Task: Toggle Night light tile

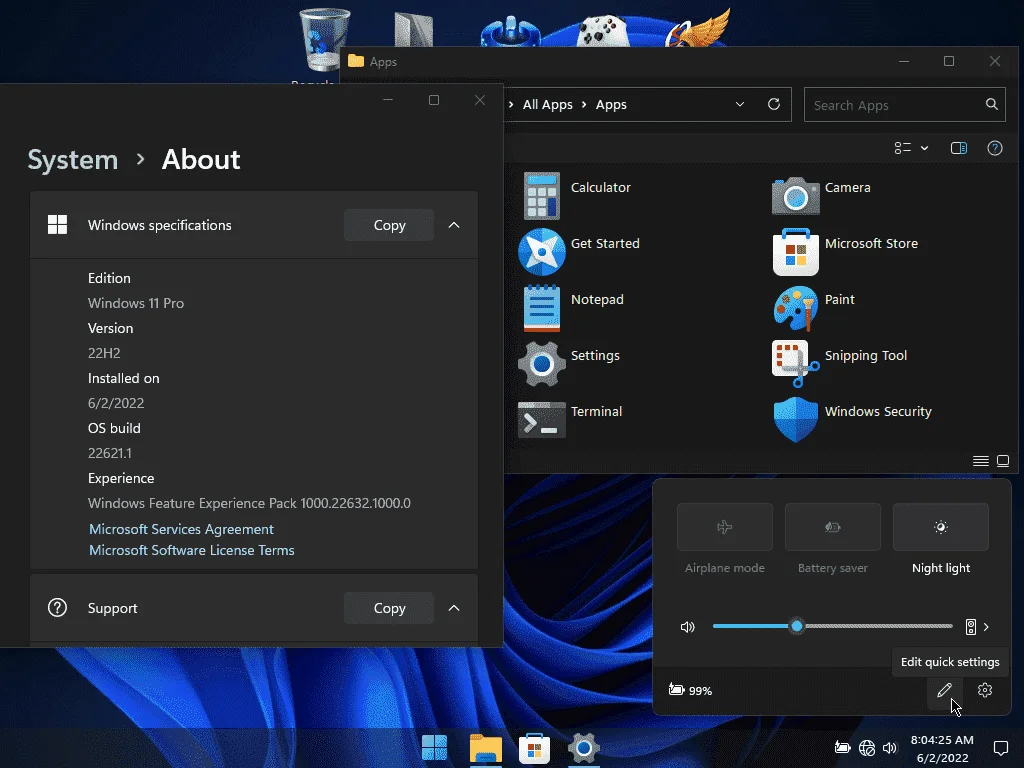Action: [x=940, y=527]
